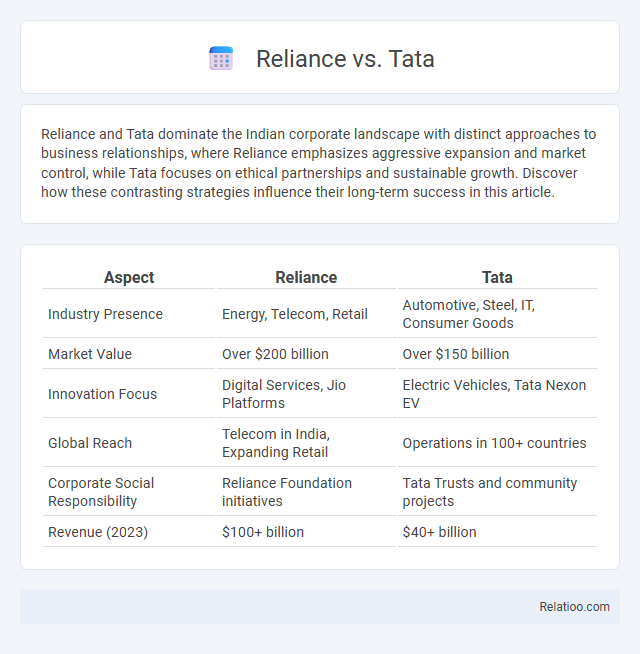Click the Reliance vs. Tata heading
This screenshot has height=654, width=640.
pyautogui.click(x=345, y=58)
